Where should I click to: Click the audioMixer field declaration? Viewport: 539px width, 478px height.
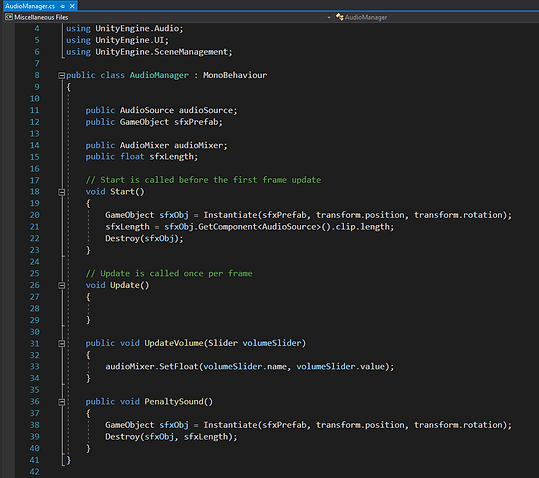click(156, 145)
